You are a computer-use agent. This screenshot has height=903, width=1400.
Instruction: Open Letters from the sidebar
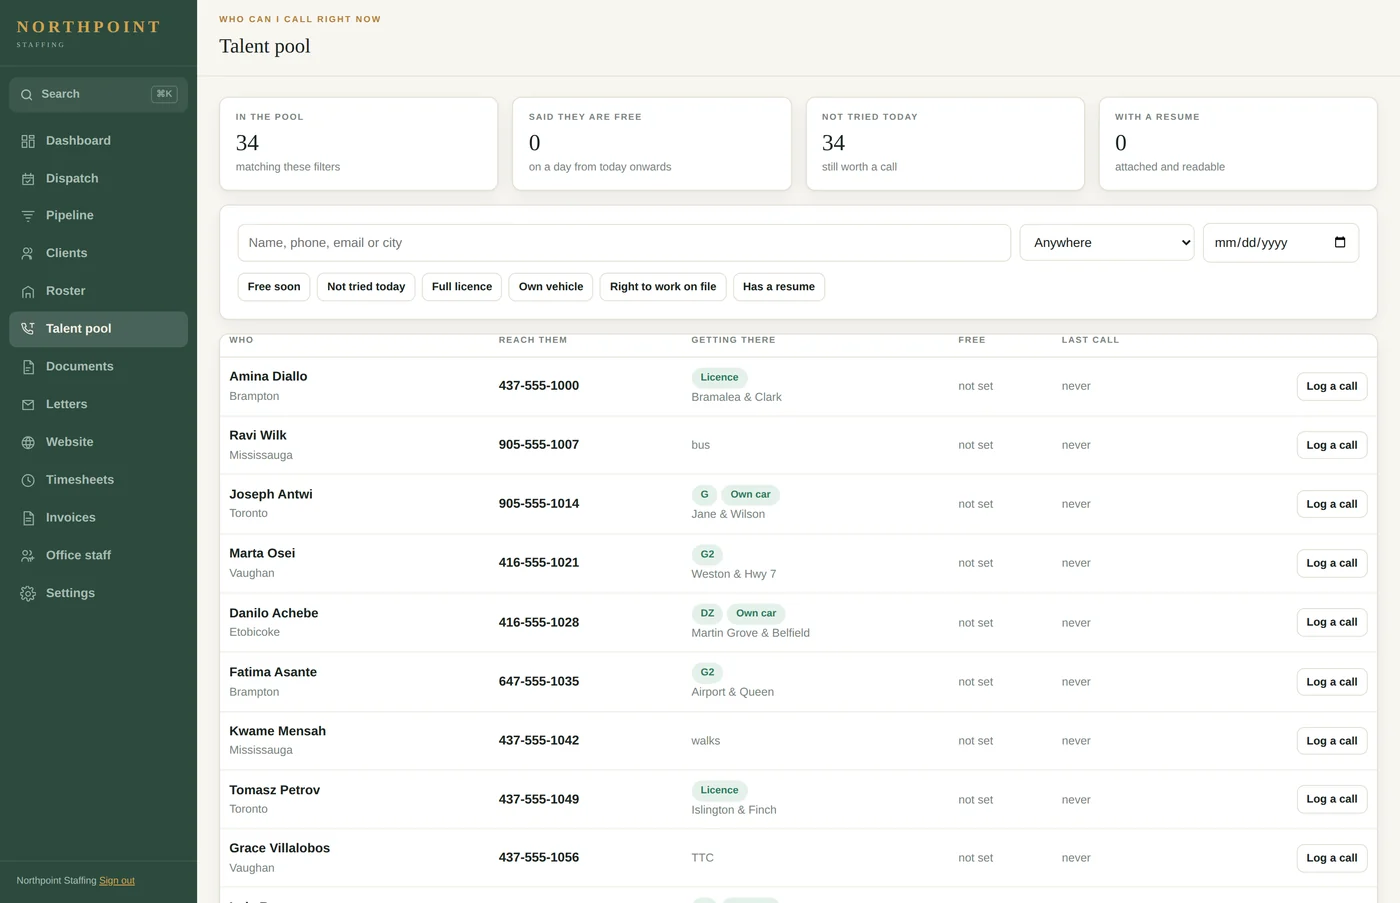(98, 405)
